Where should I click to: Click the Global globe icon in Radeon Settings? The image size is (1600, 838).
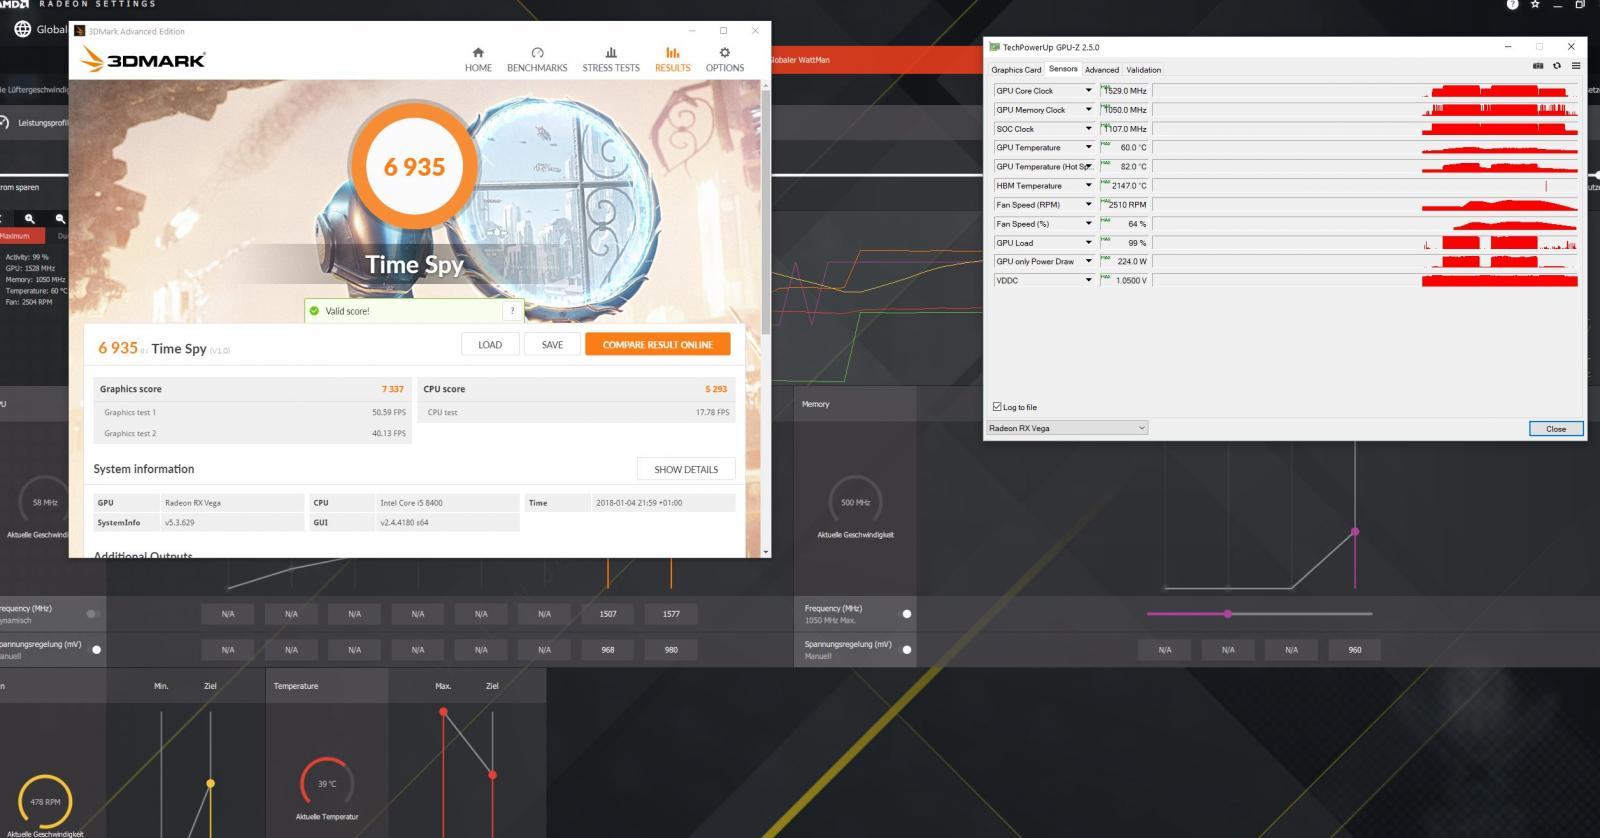22,29
